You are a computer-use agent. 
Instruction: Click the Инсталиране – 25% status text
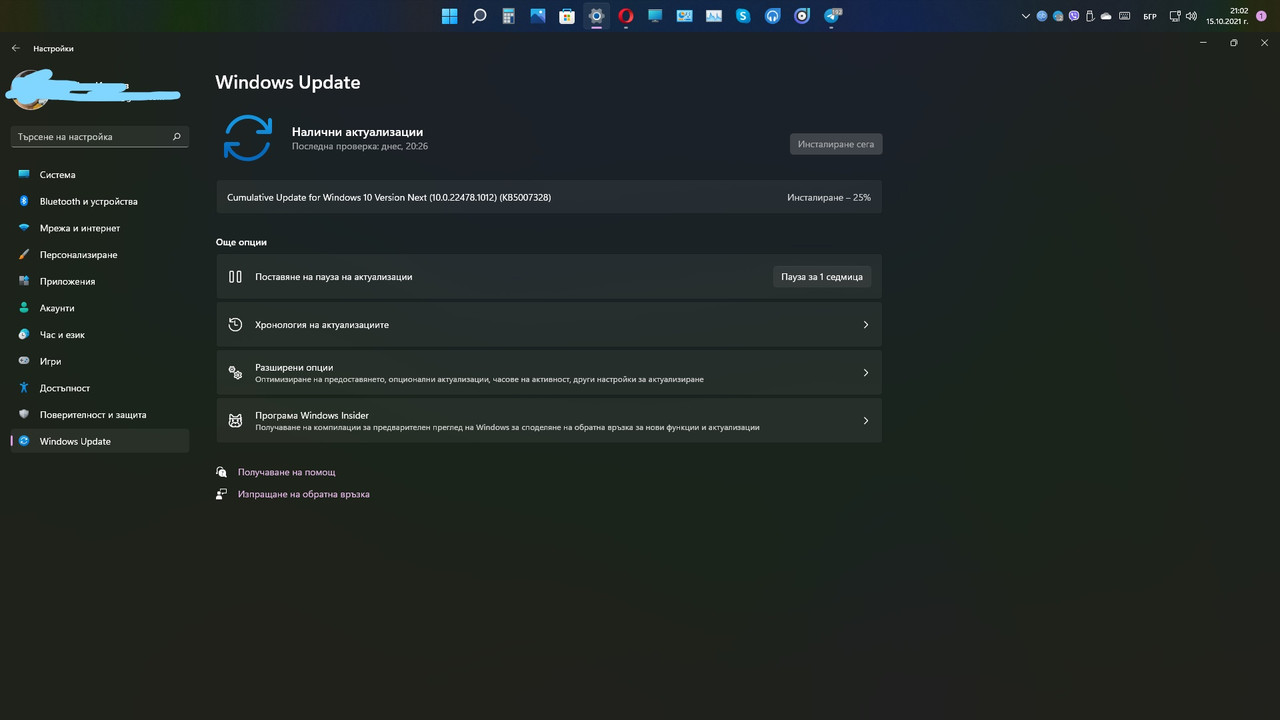pyautogui.click(x=828, y=198)
